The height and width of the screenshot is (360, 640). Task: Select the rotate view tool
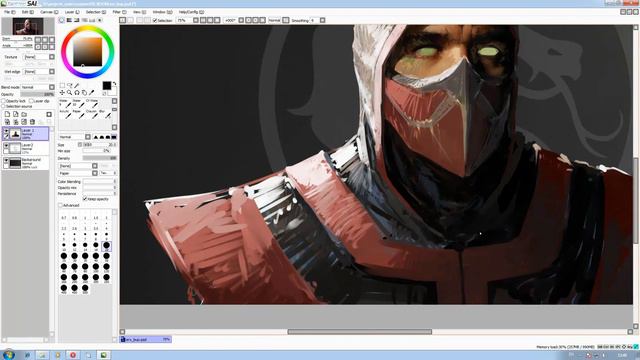tap(77, 93)
